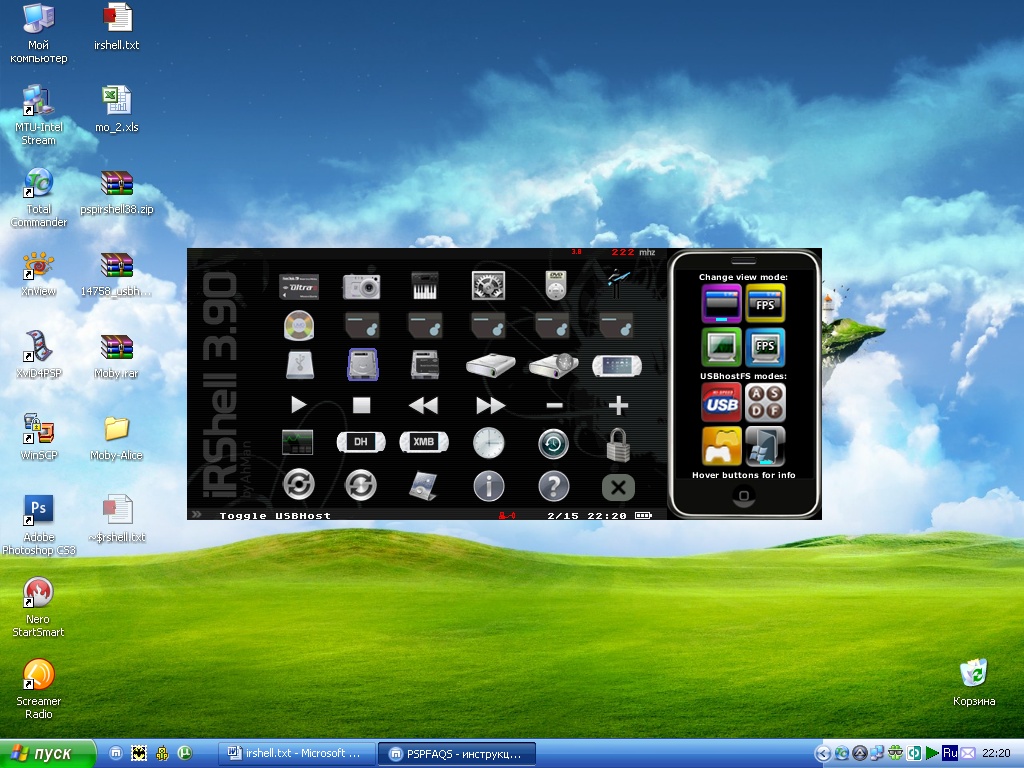Viewport: 1024px width, 768px height.
Task: Click the minus stepper button
Action: point(553,405)
